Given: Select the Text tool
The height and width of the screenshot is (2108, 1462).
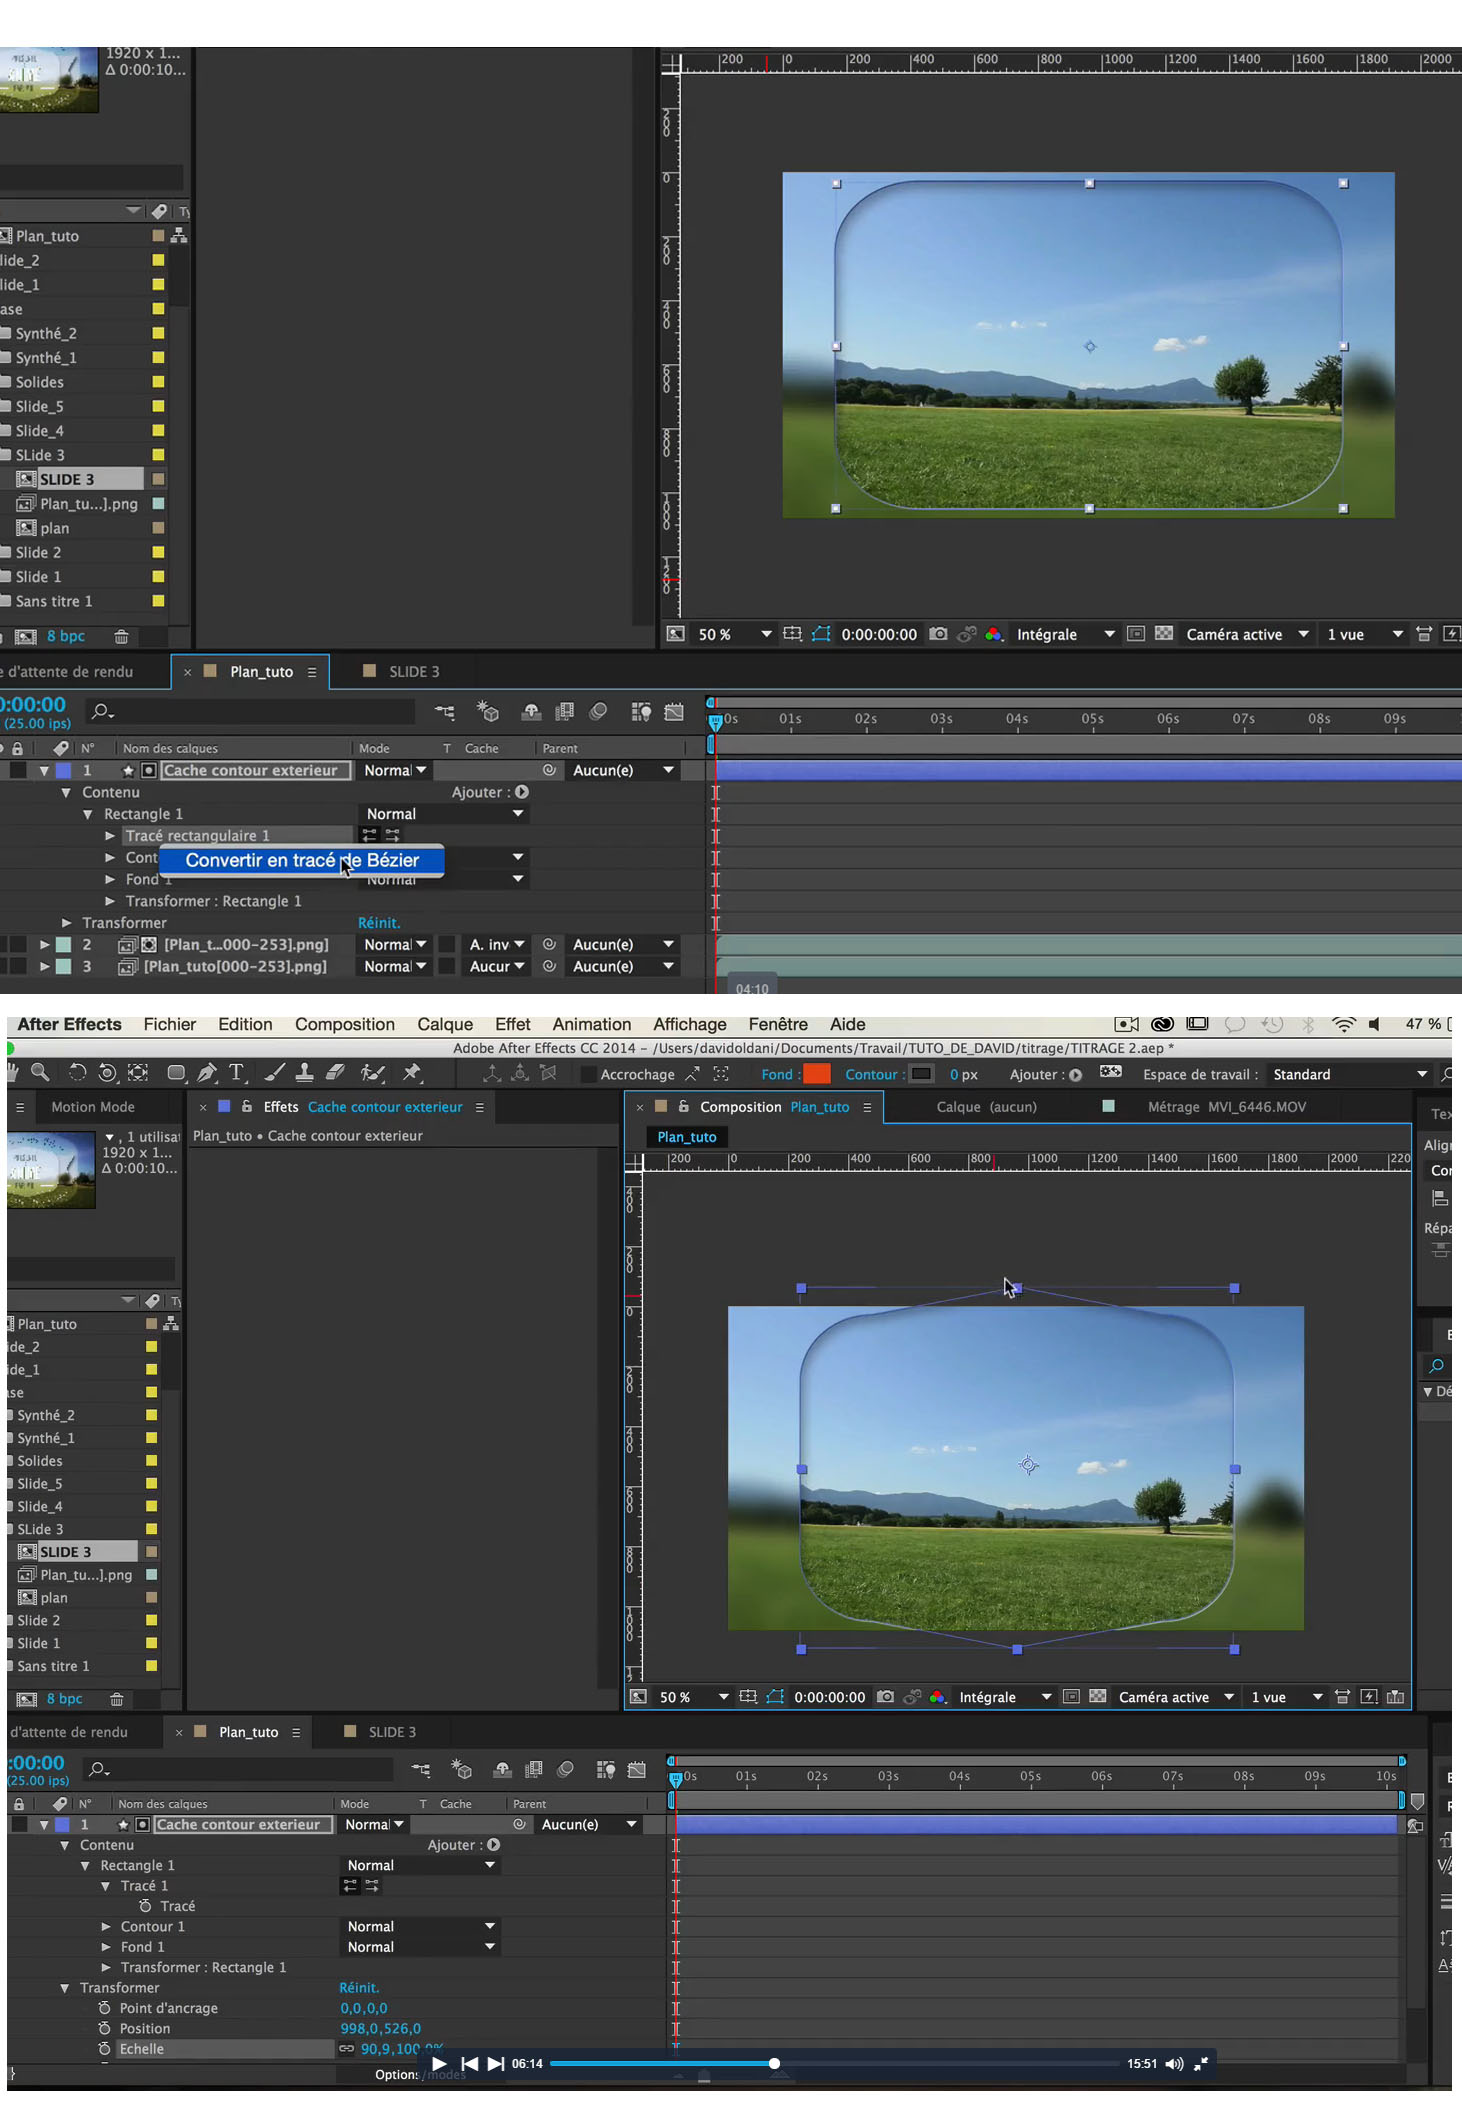Looking at the screenshot, I should (x=237, y=1073).
